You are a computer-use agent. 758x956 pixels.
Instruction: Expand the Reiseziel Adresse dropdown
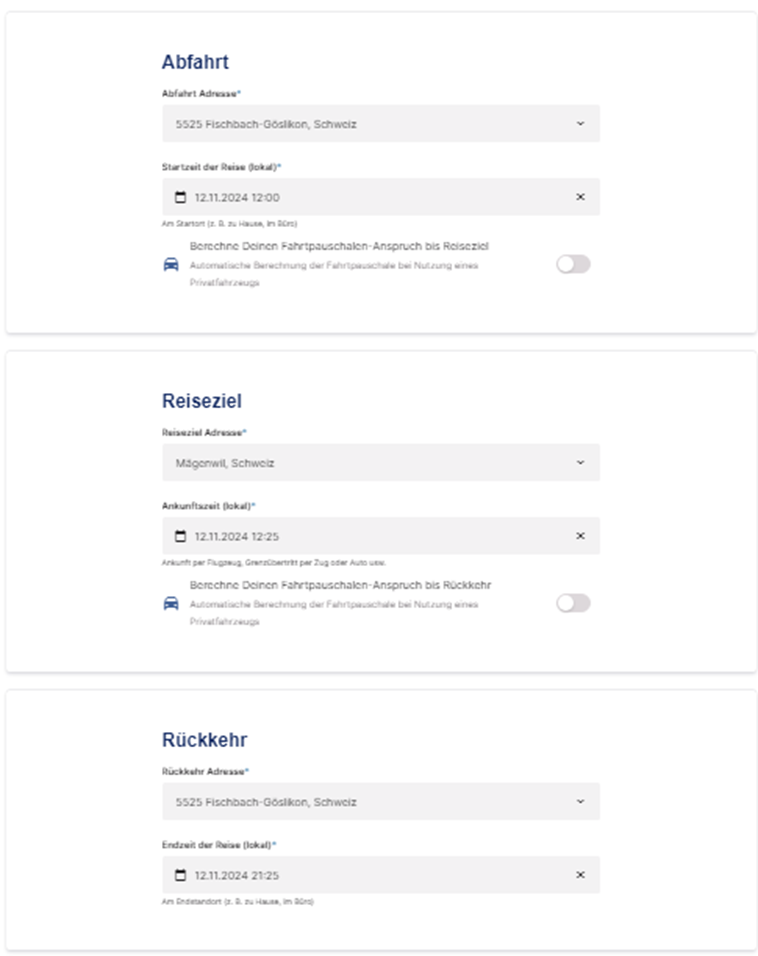click(580, 463)
